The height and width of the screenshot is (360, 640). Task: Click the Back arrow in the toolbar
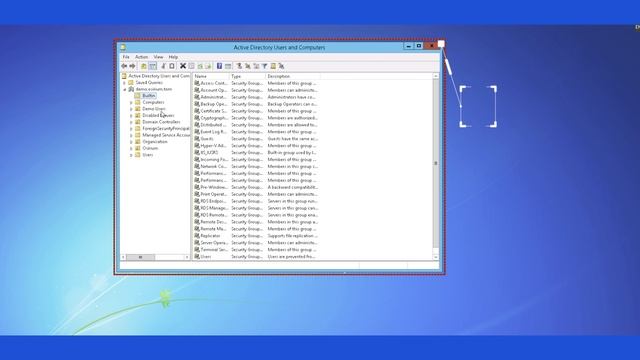124,66
